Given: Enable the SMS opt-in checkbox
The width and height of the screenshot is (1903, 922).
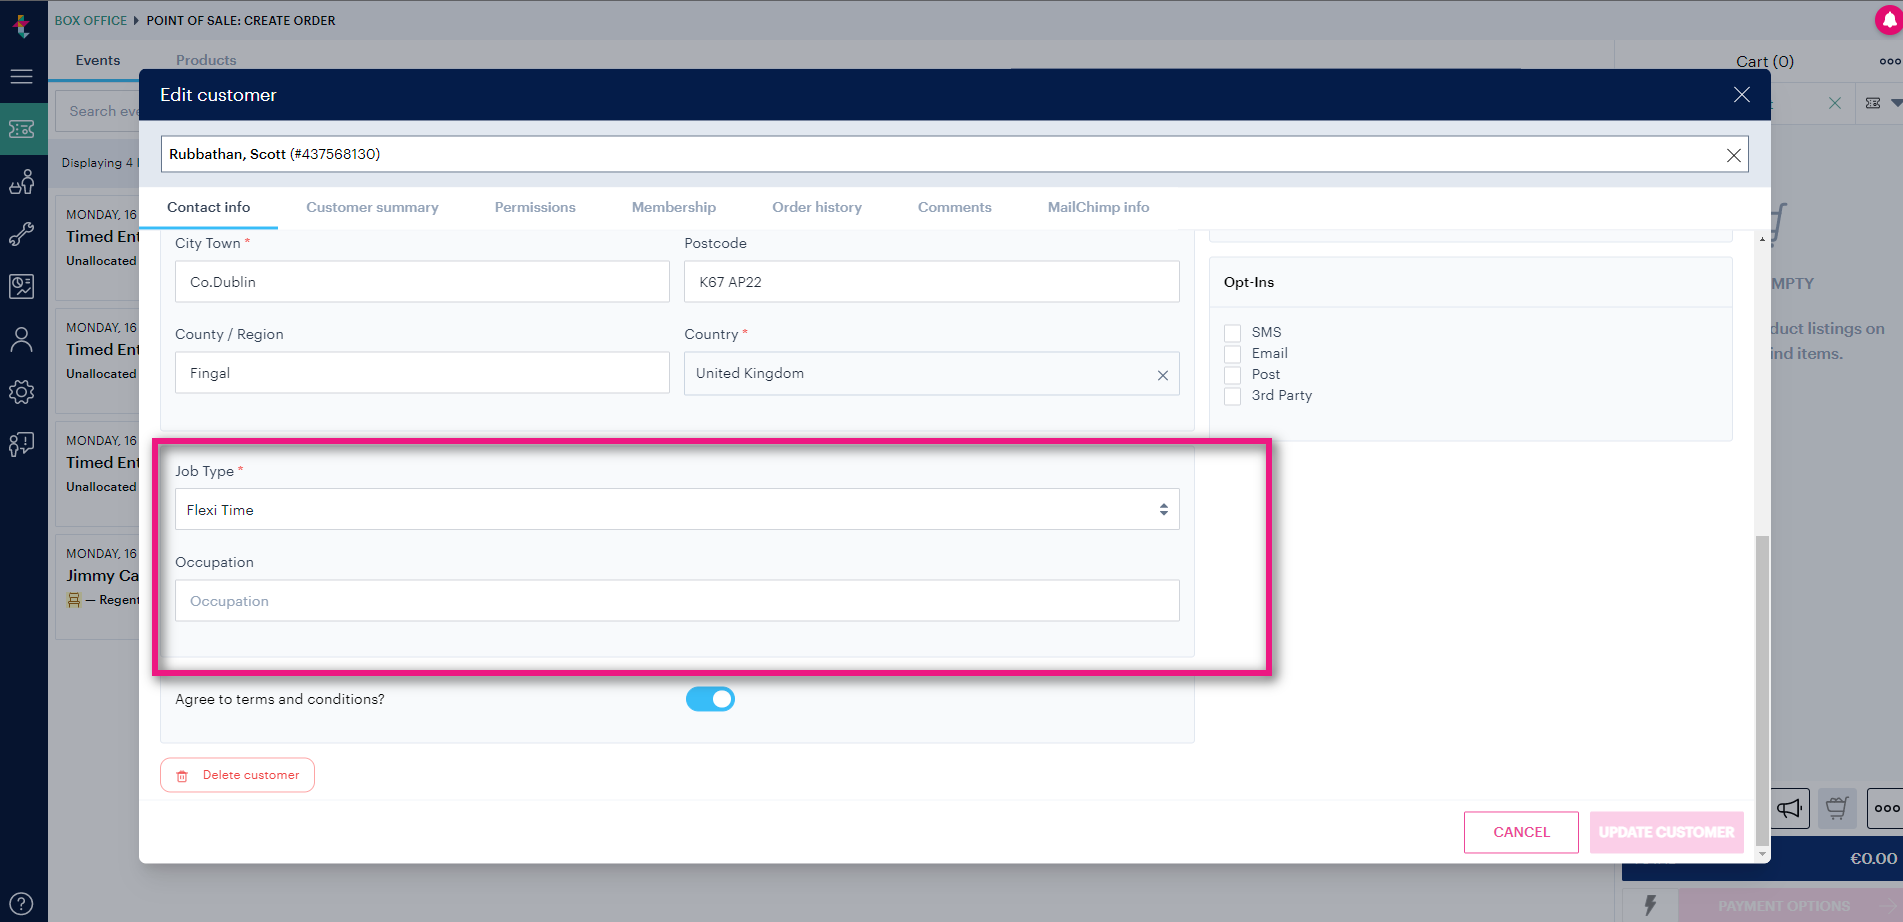Looking at the screenshot, I should (1233, 332).
